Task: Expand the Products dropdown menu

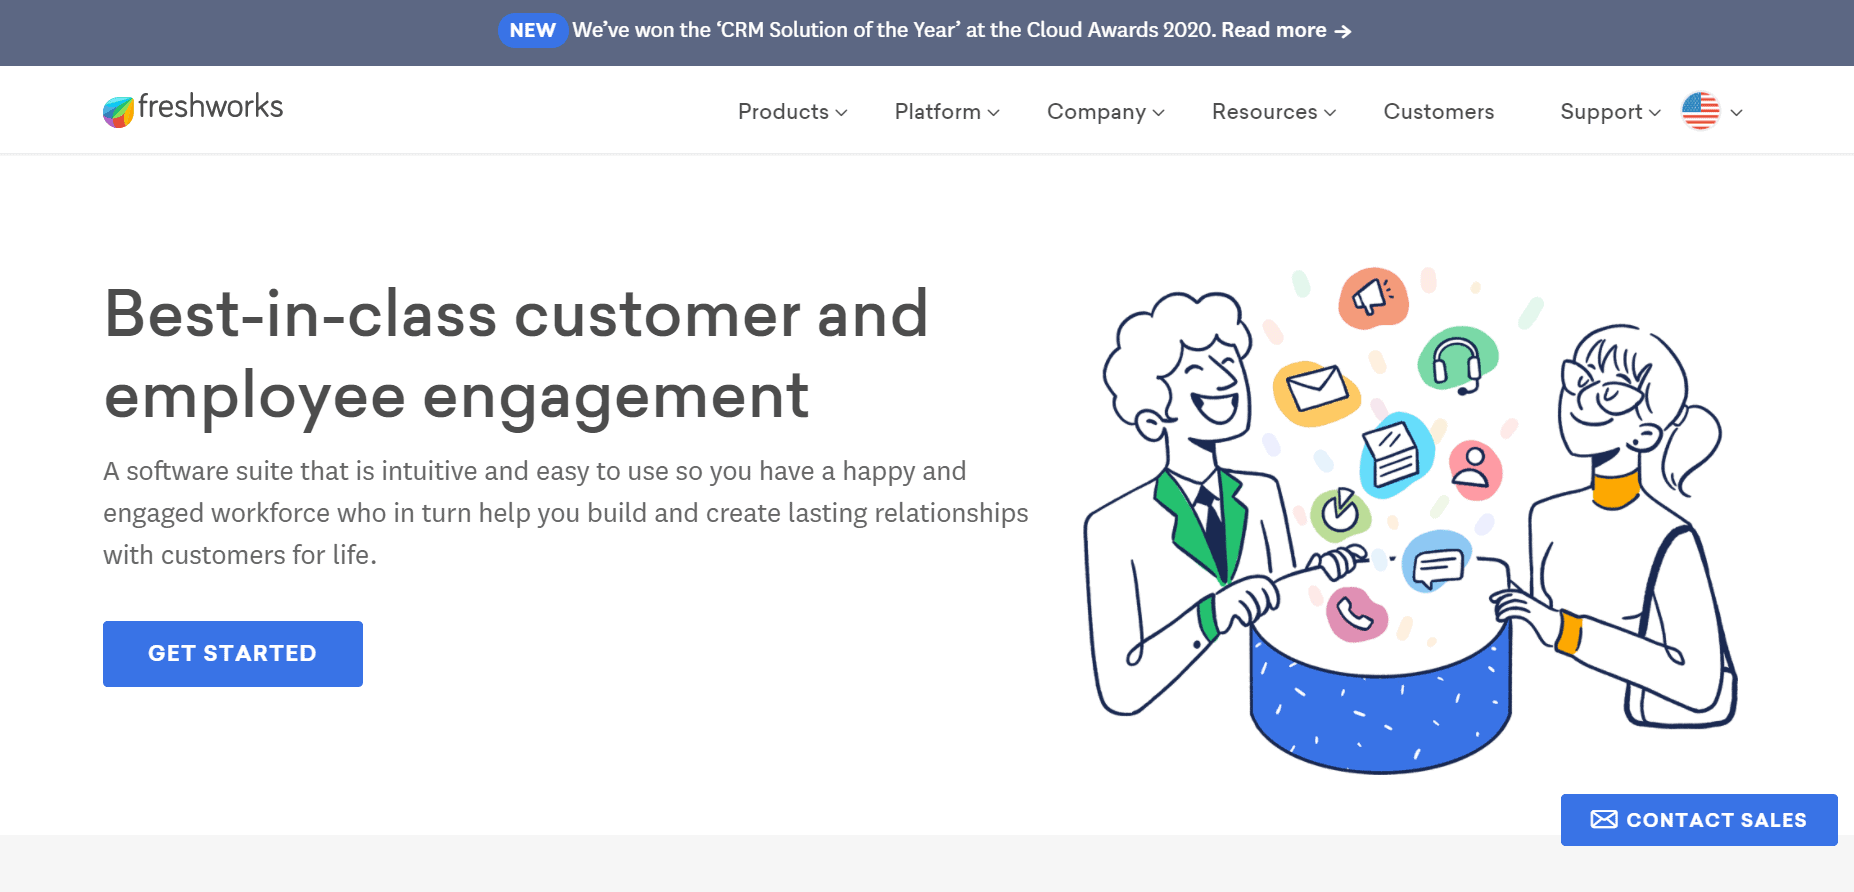Action: click(x=792, y=112)
